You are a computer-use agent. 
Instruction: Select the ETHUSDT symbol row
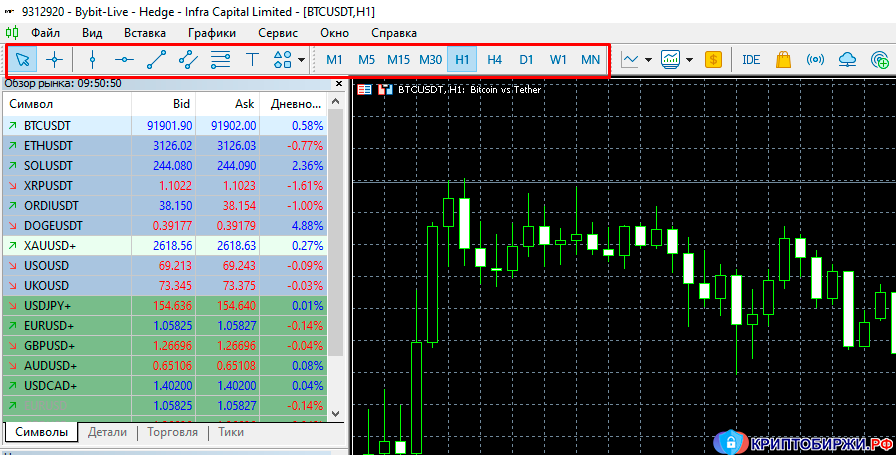pyautogui.click(x=165, y=146)
